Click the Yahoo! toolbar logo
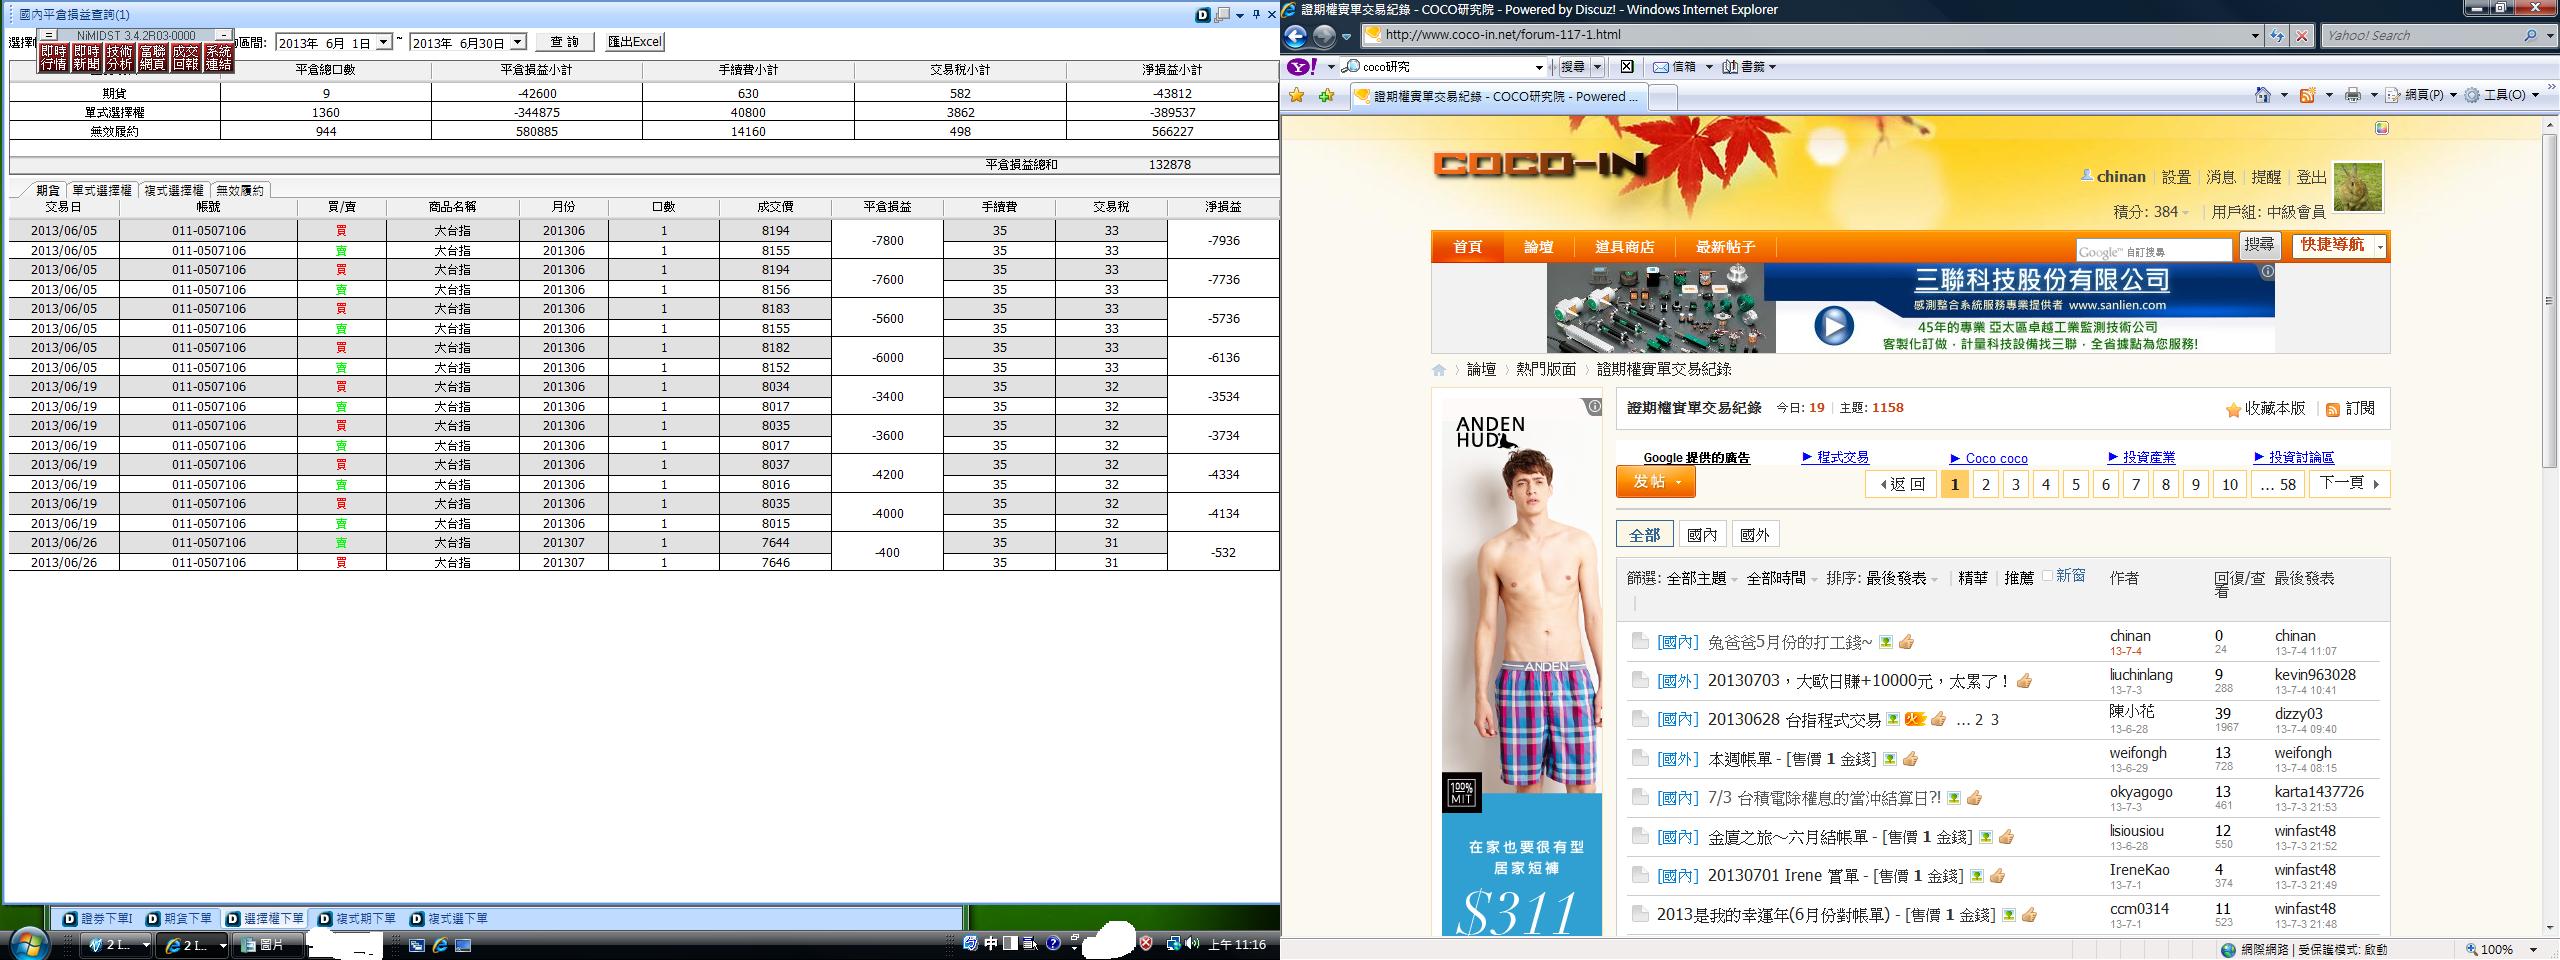Screen dimensions: 2560x960 [x=1301, y=67]
